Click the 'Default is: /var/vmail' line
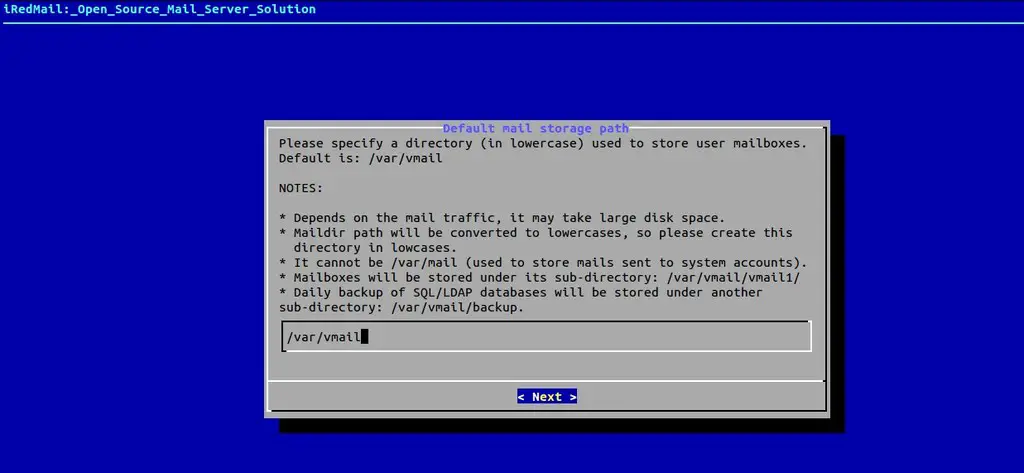This screenshot has width=1024, height=473. [x=360, y=158]
